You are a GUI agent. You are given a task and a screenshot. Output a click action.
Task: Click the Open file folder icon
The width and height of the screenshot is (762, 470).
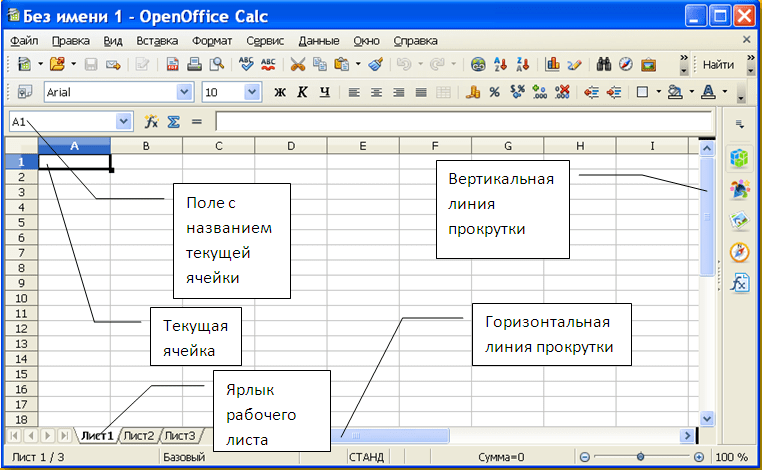pyautogui.click(x=57, y=64)
